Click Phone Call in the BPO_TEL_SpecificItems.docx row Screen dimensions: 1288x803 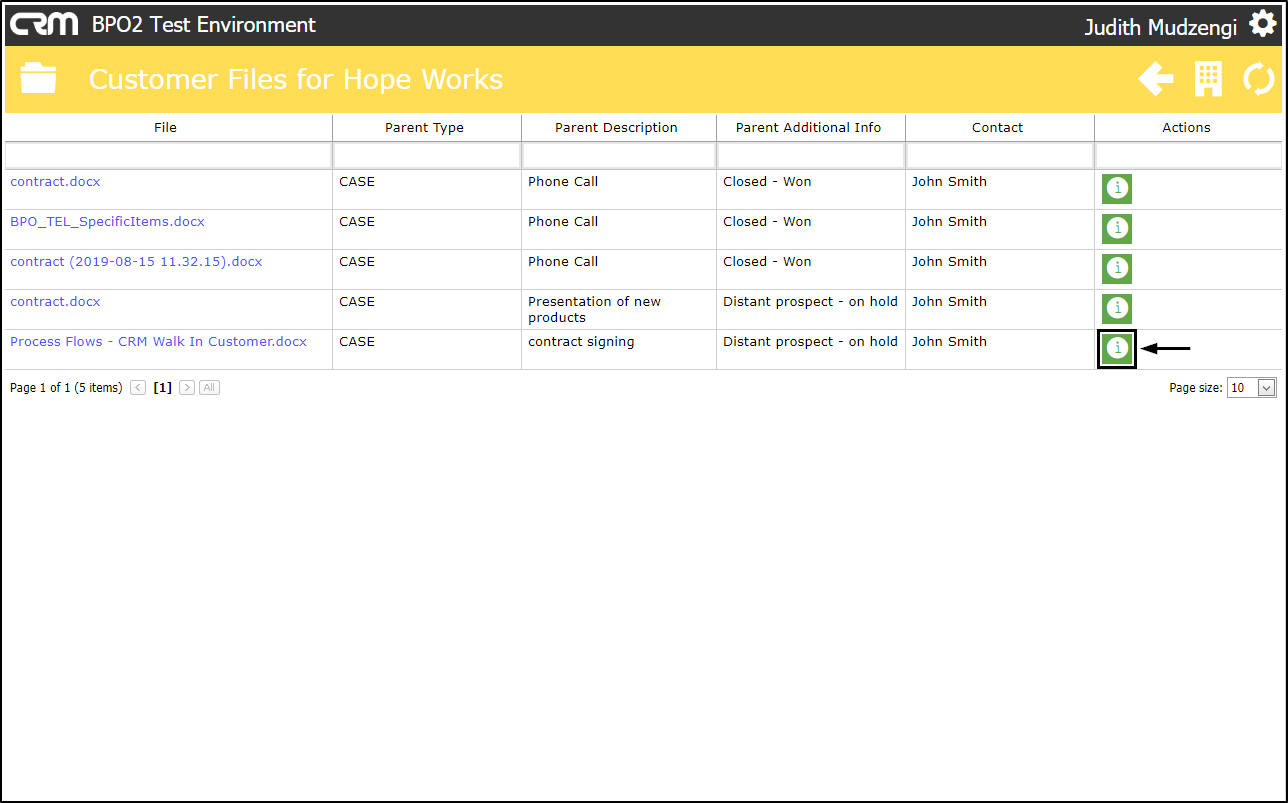point(563,222)
